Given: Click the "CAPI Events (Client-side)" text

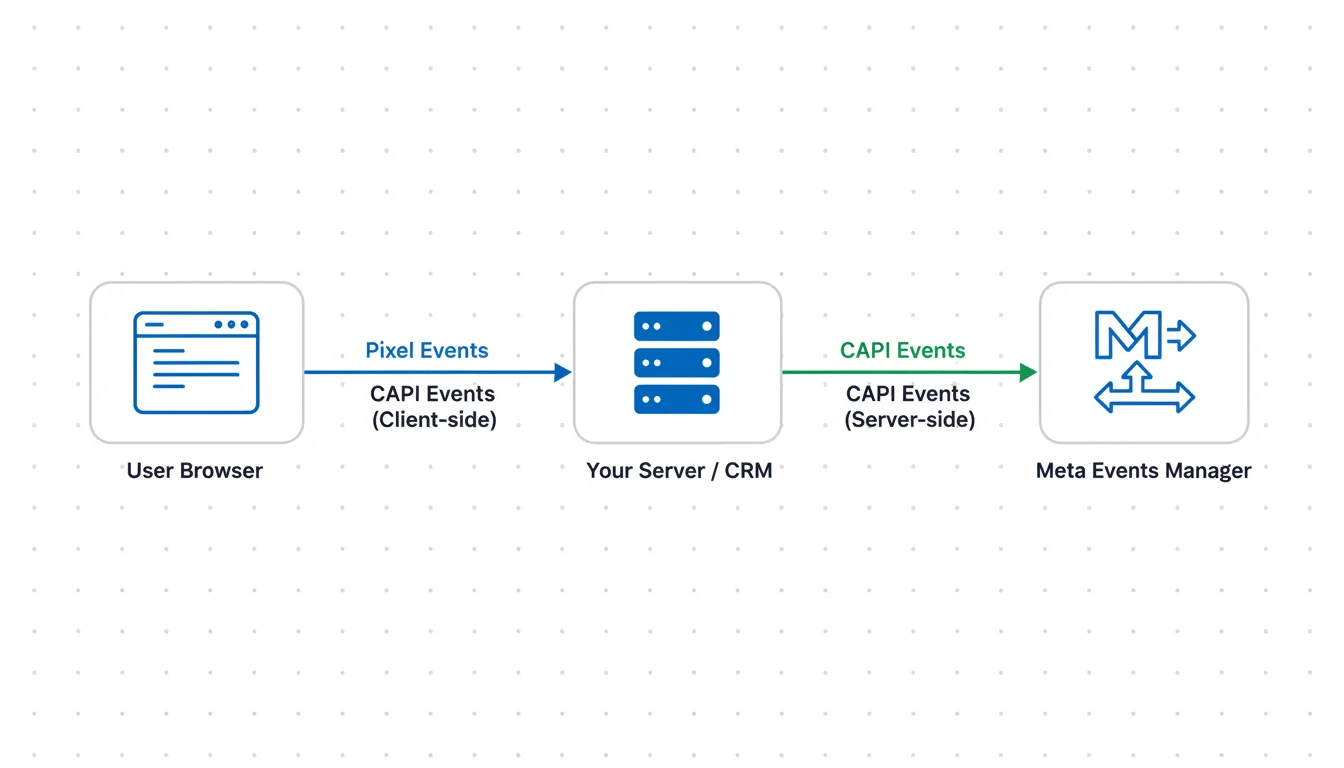Looking at the screenshot, I should (x=433, y=407).
